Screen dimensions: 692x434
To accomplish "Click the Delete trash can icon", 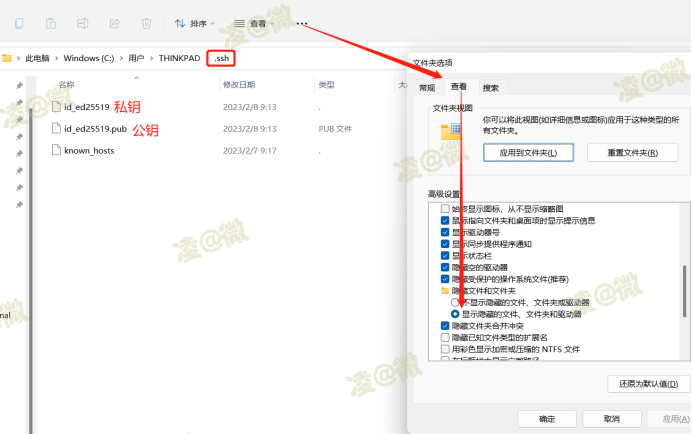I will tap(147, 23).
